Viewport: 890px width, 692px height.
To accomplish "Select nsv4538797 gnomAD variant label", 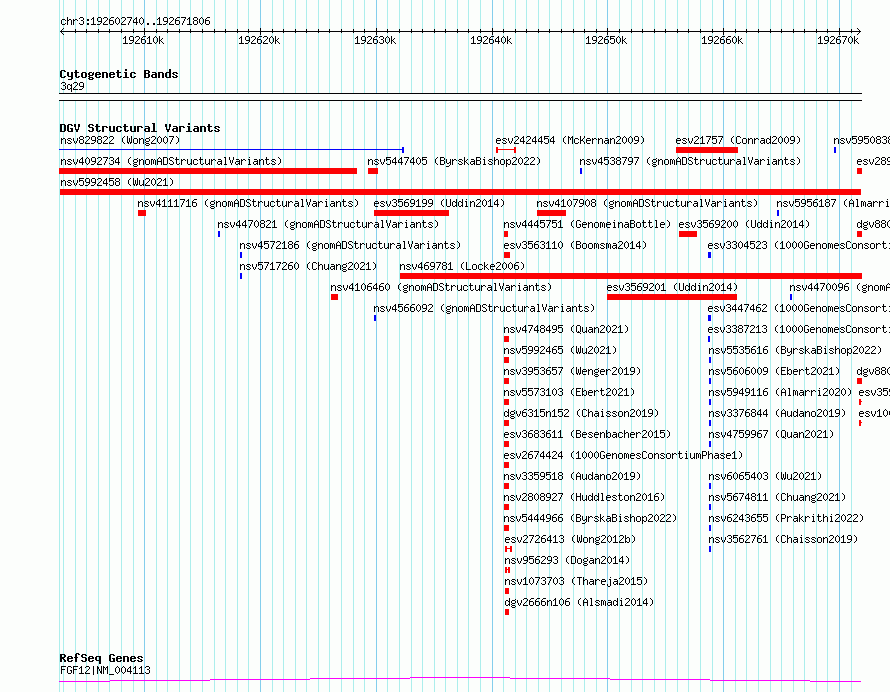I will pos(690,161).
